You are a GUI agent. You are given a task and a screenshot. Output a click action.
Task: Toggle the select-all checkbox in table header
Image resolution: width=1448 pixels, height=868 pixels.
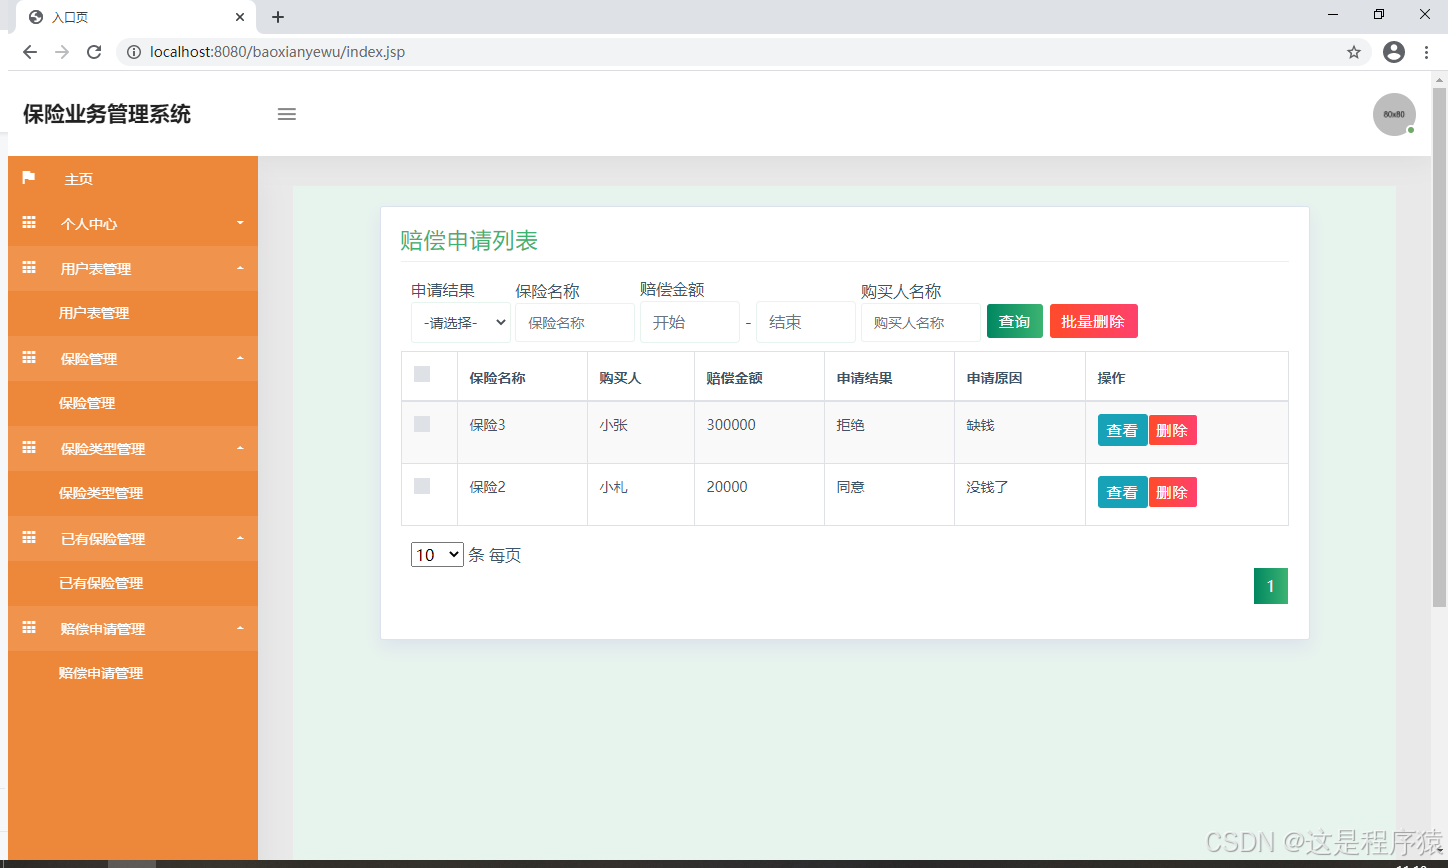click(422, 374)
